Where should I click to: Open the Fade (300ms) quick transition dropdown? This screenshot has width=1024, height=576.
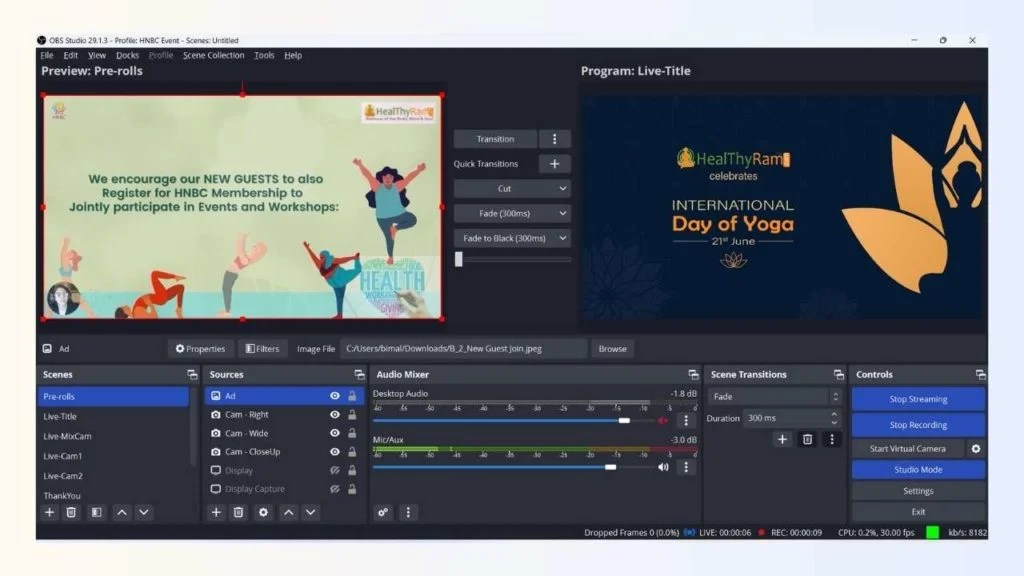(x=512, y=214)
